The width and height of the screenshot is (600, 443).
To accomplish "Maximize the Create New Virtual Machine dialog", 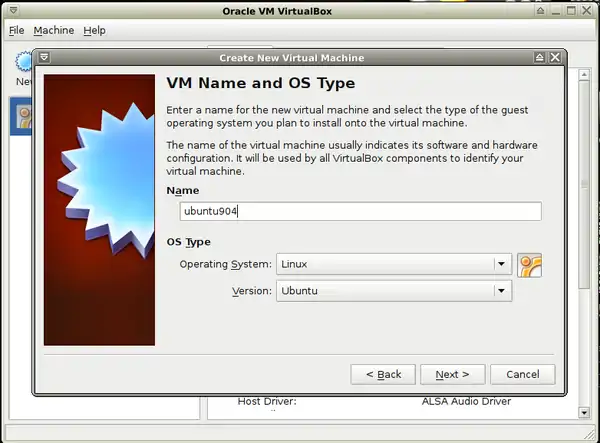I will click(x=540, y=58).
